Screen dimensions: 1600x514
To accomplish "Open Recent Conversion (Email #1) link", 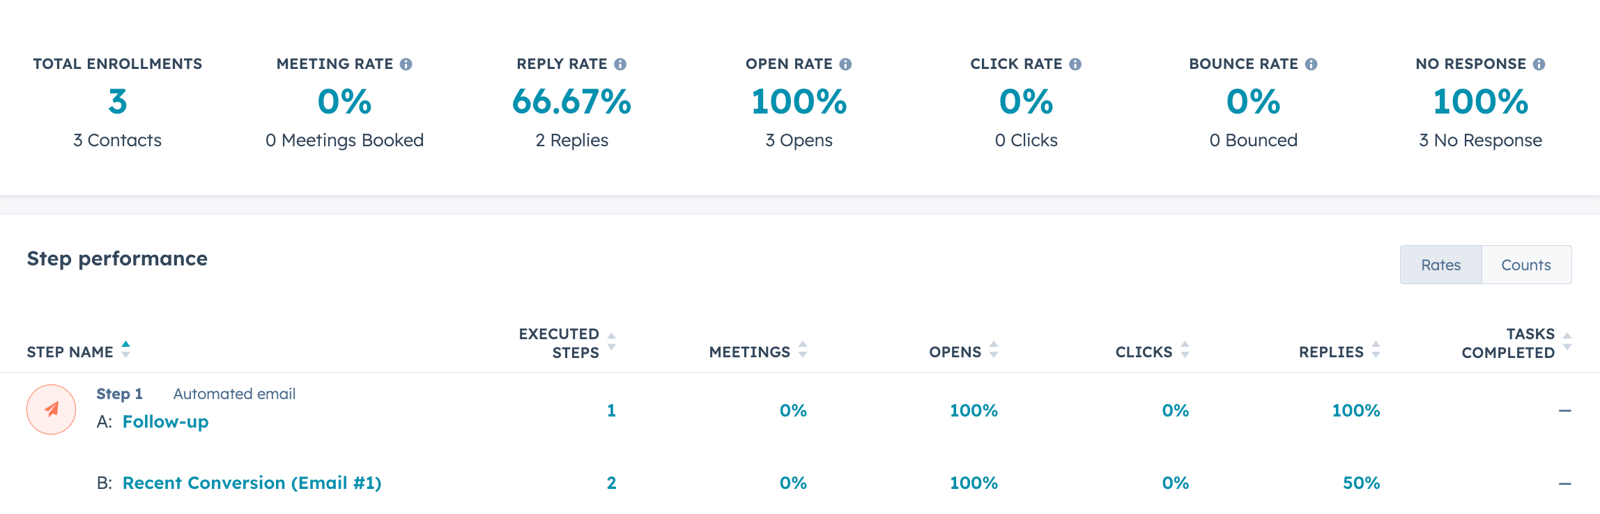I will click(x=252, y=483).
